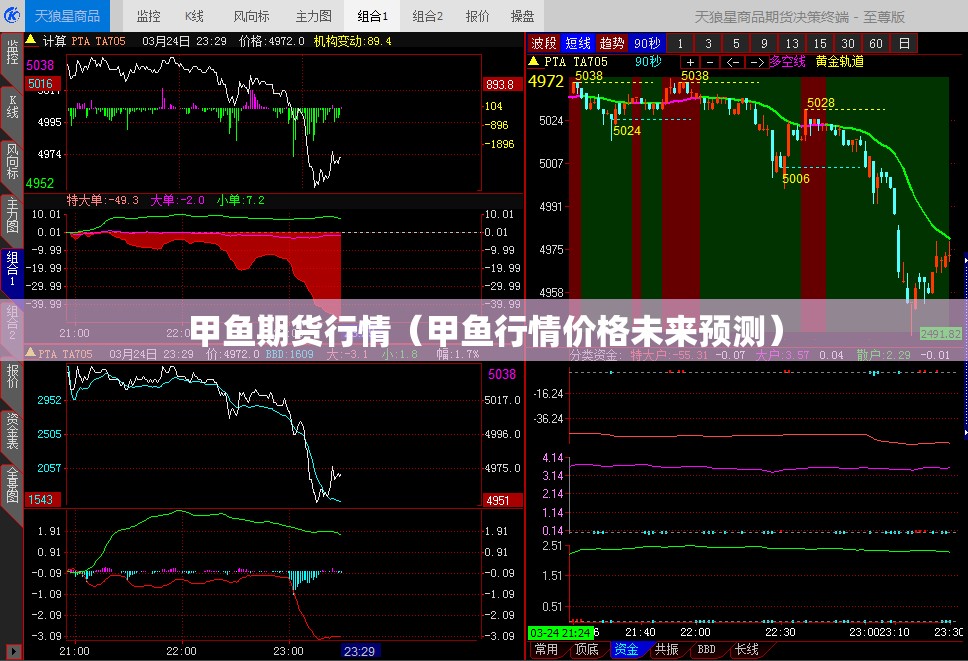Zoom in chart with the + button
Screen dimensions: 968x661
(x=690, y=62)
